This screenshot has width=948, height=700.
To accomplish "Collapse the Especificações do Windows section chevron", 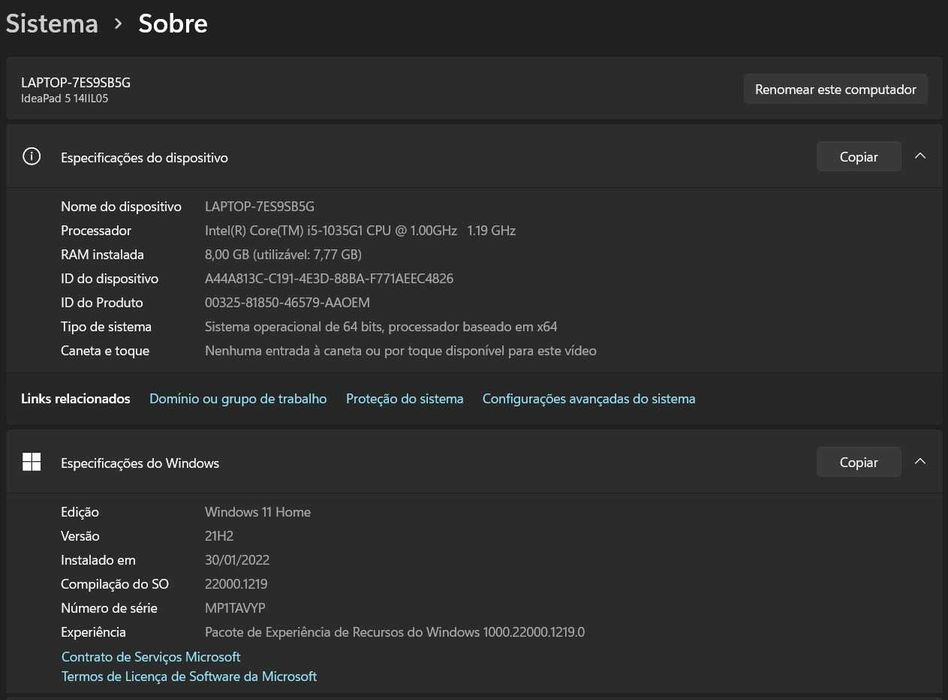I will (920, 461).
